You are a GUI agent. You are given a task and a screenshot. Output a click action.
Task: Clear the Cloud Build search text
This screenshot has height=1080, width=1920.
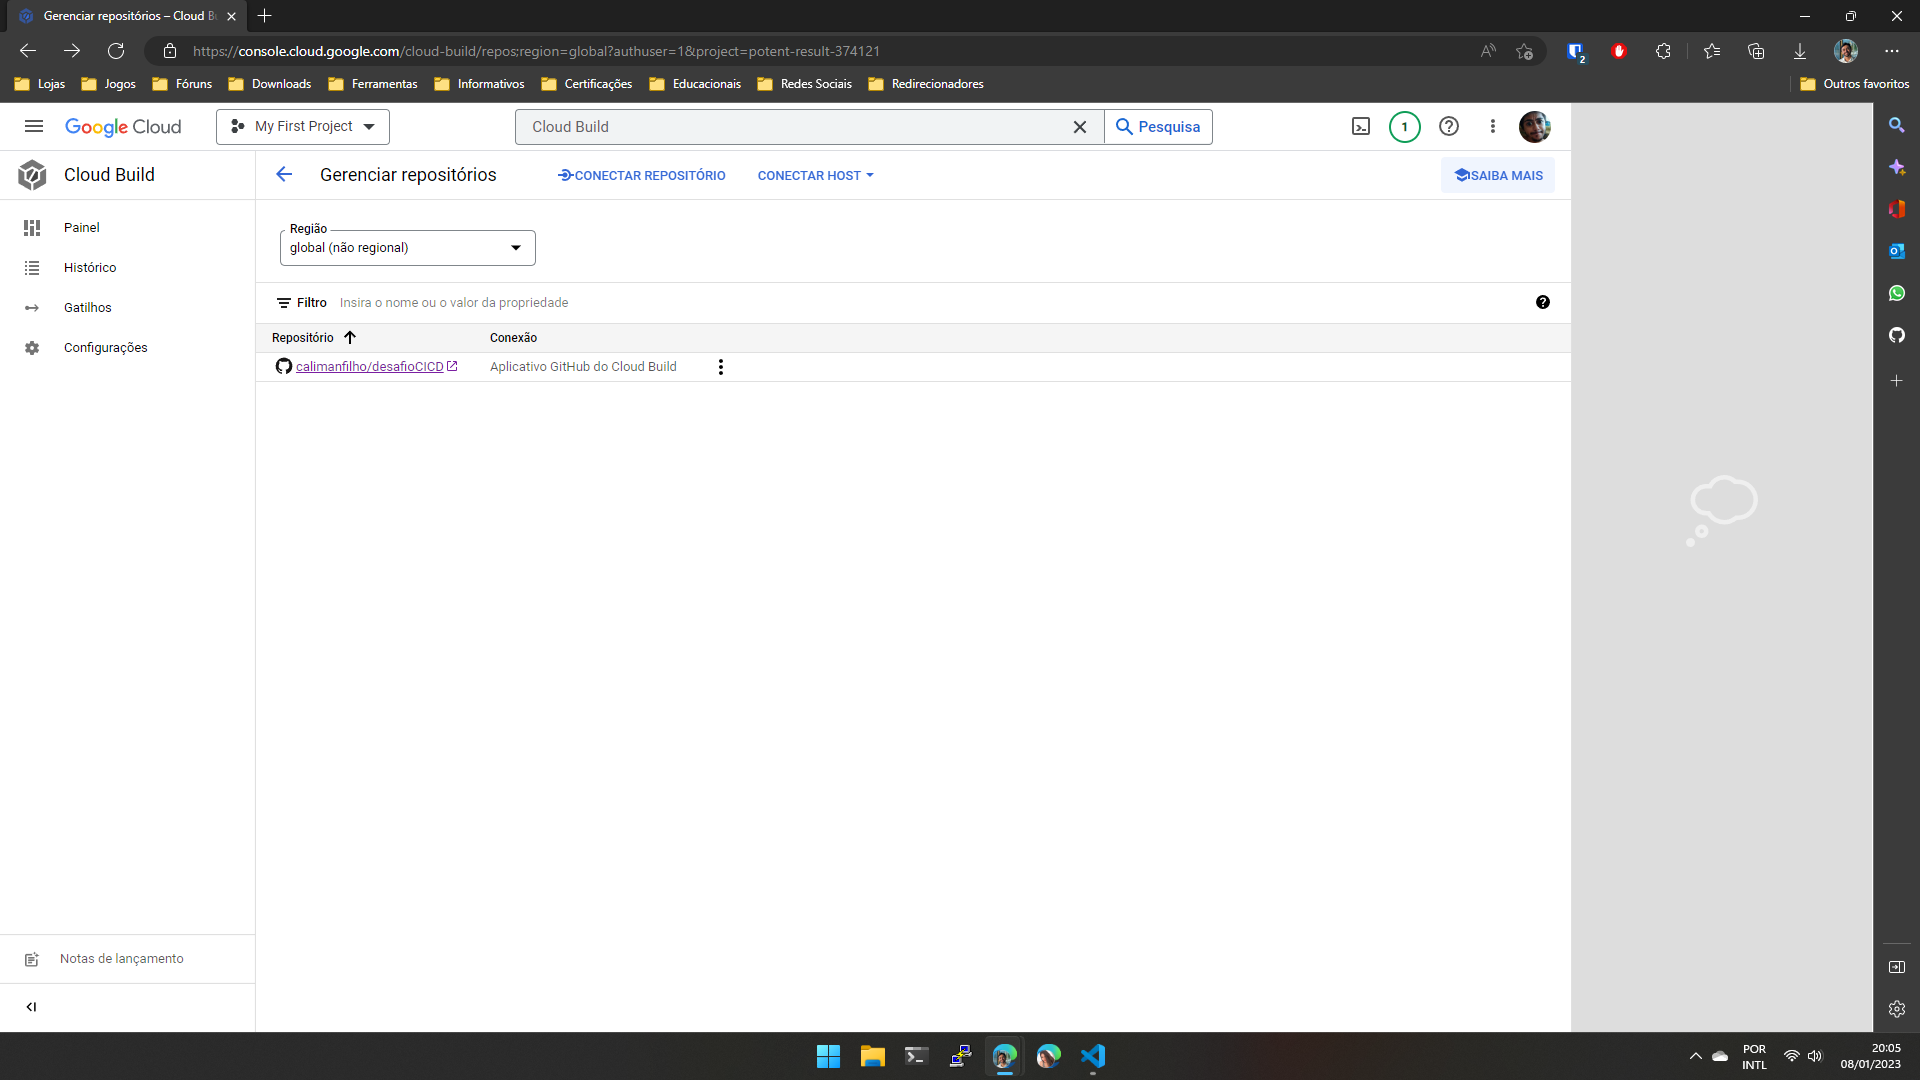click(1080, 127)
